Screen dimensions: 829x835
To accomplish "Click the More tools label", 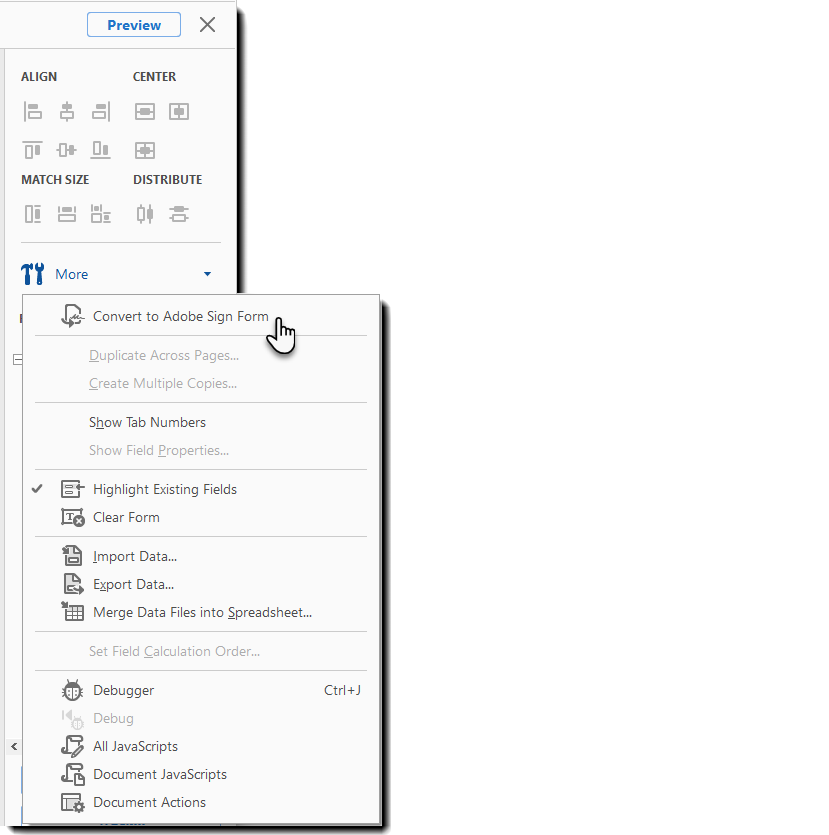I will [x=71, y=274].
